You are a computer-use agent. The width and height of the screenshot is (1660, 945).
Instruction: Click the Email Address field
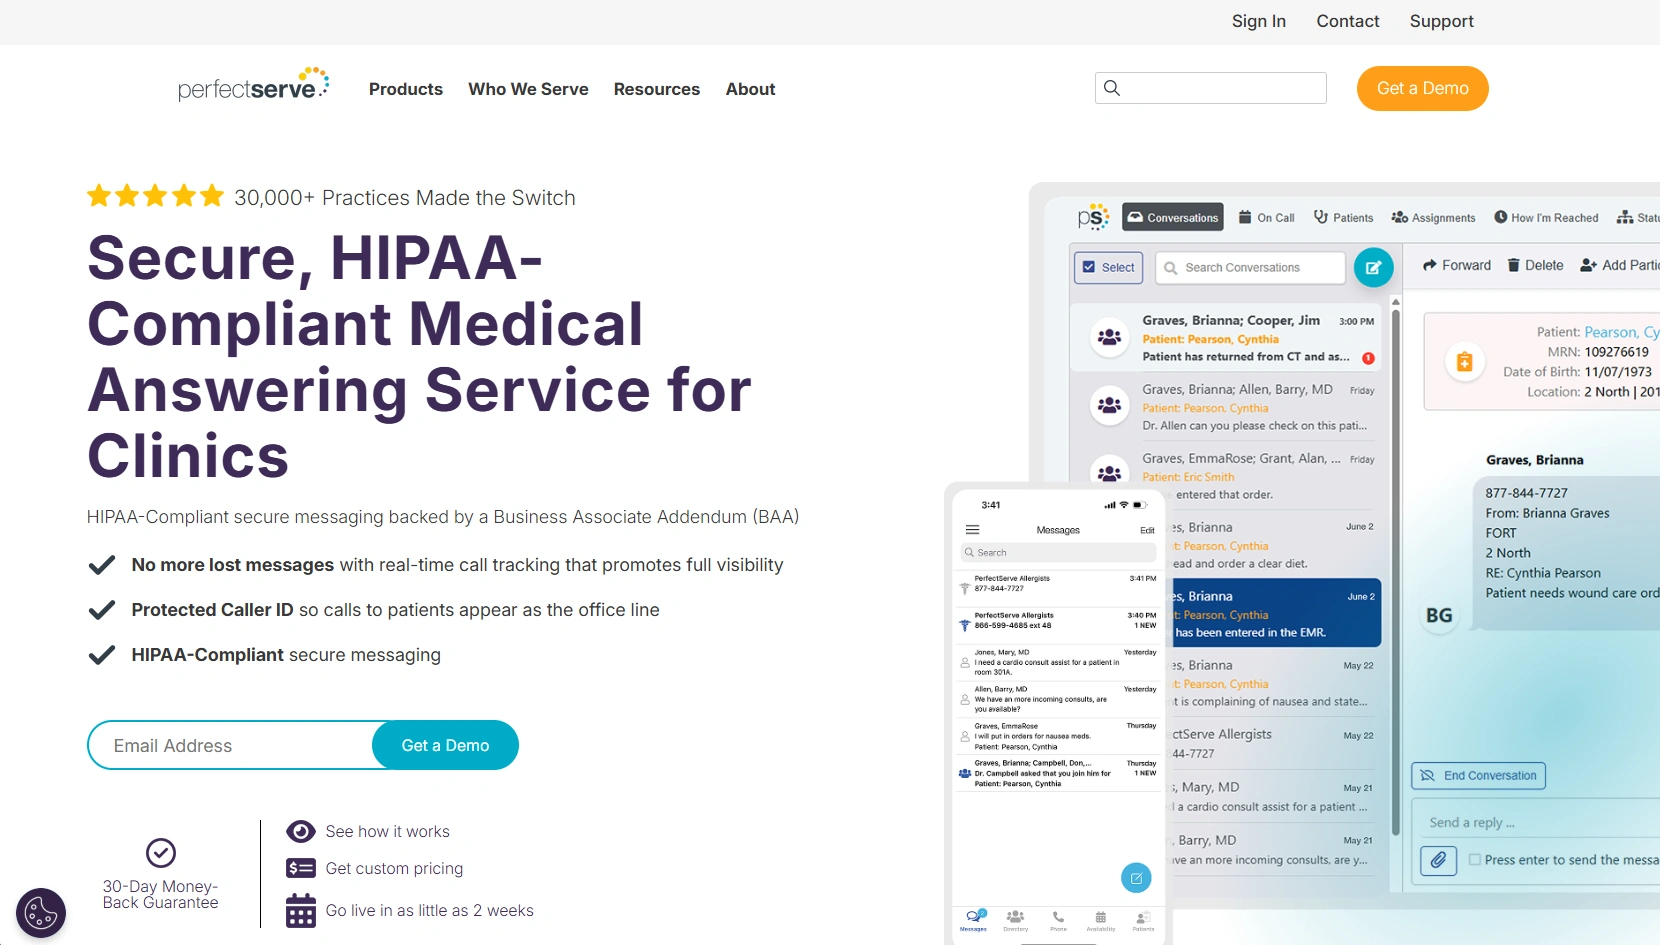point(230,745)
